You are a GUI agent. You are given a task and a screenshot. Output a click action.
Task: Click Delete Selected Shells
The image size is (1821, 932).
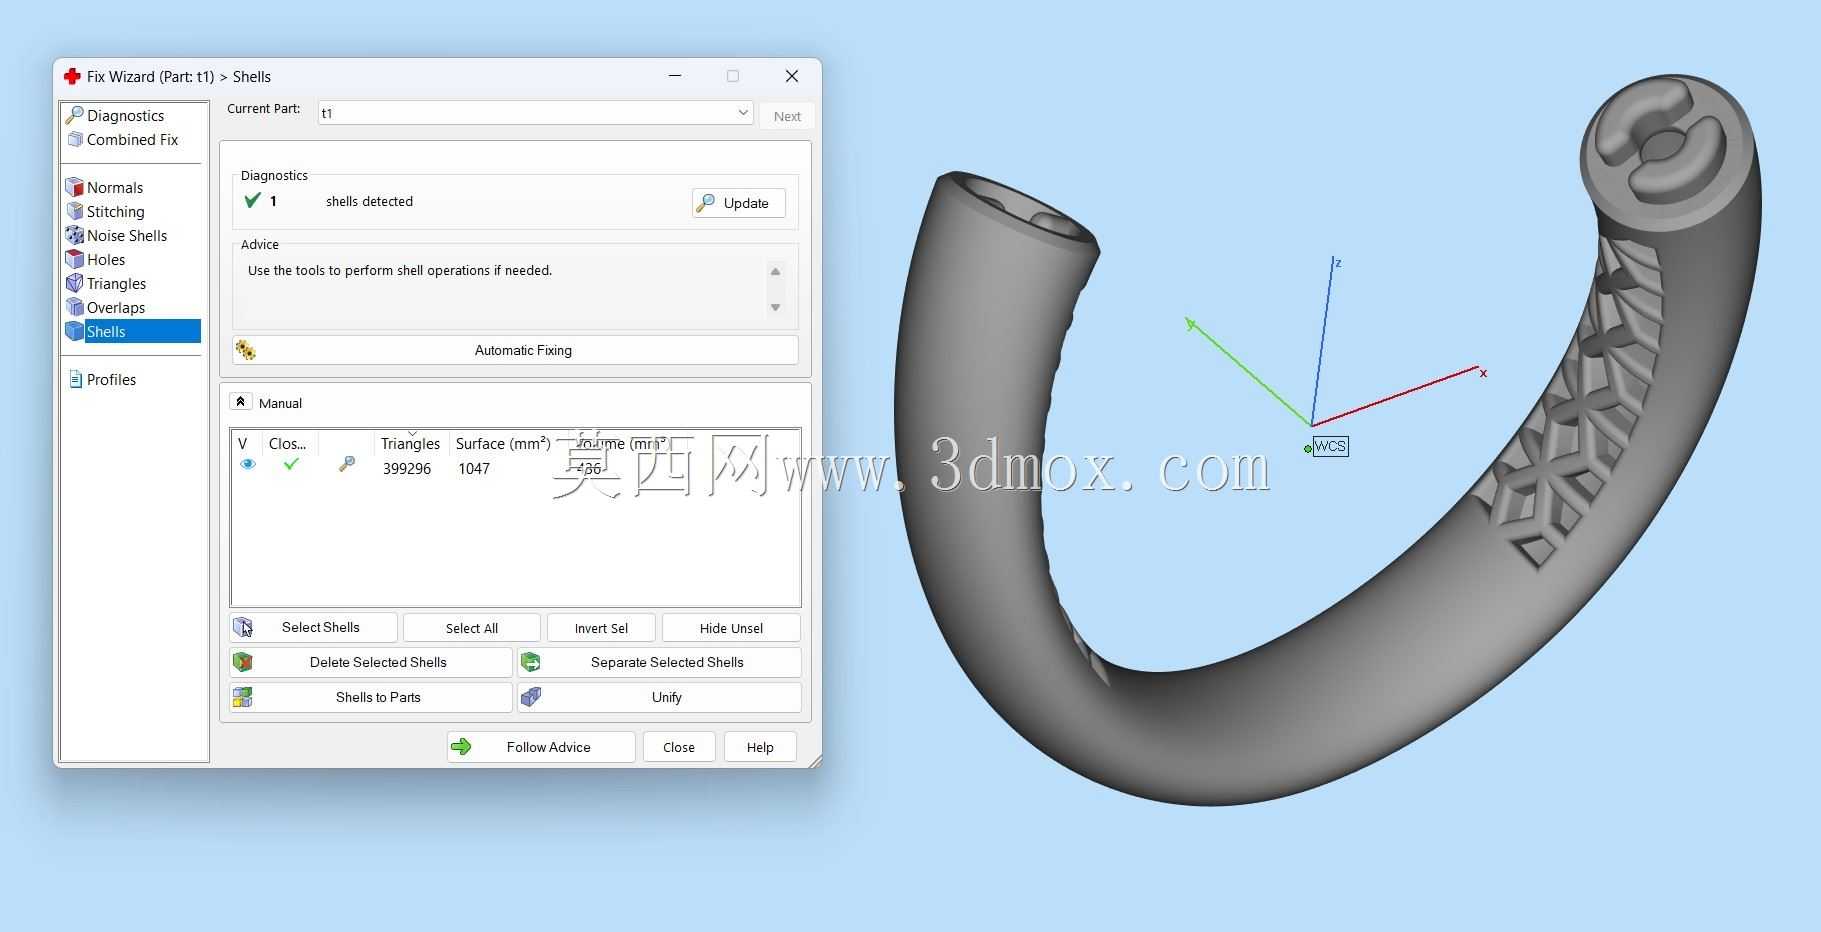tap(371, 662)
